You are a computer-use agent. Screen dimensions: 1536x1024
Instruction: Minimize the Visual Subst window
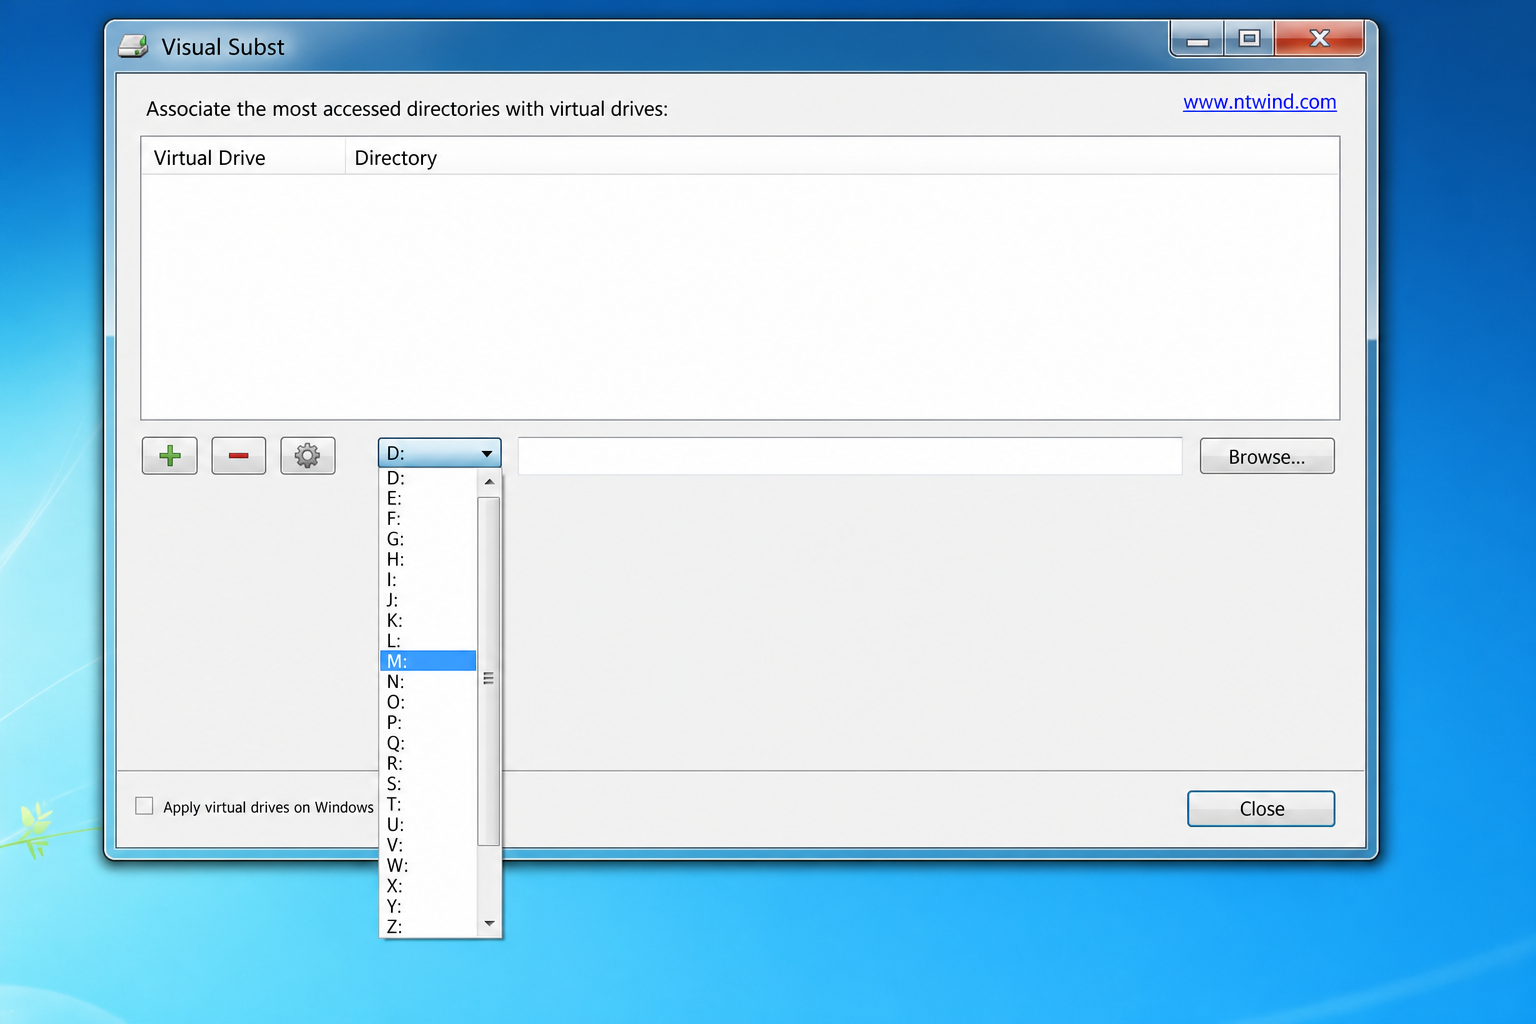tap(1198, 39)
